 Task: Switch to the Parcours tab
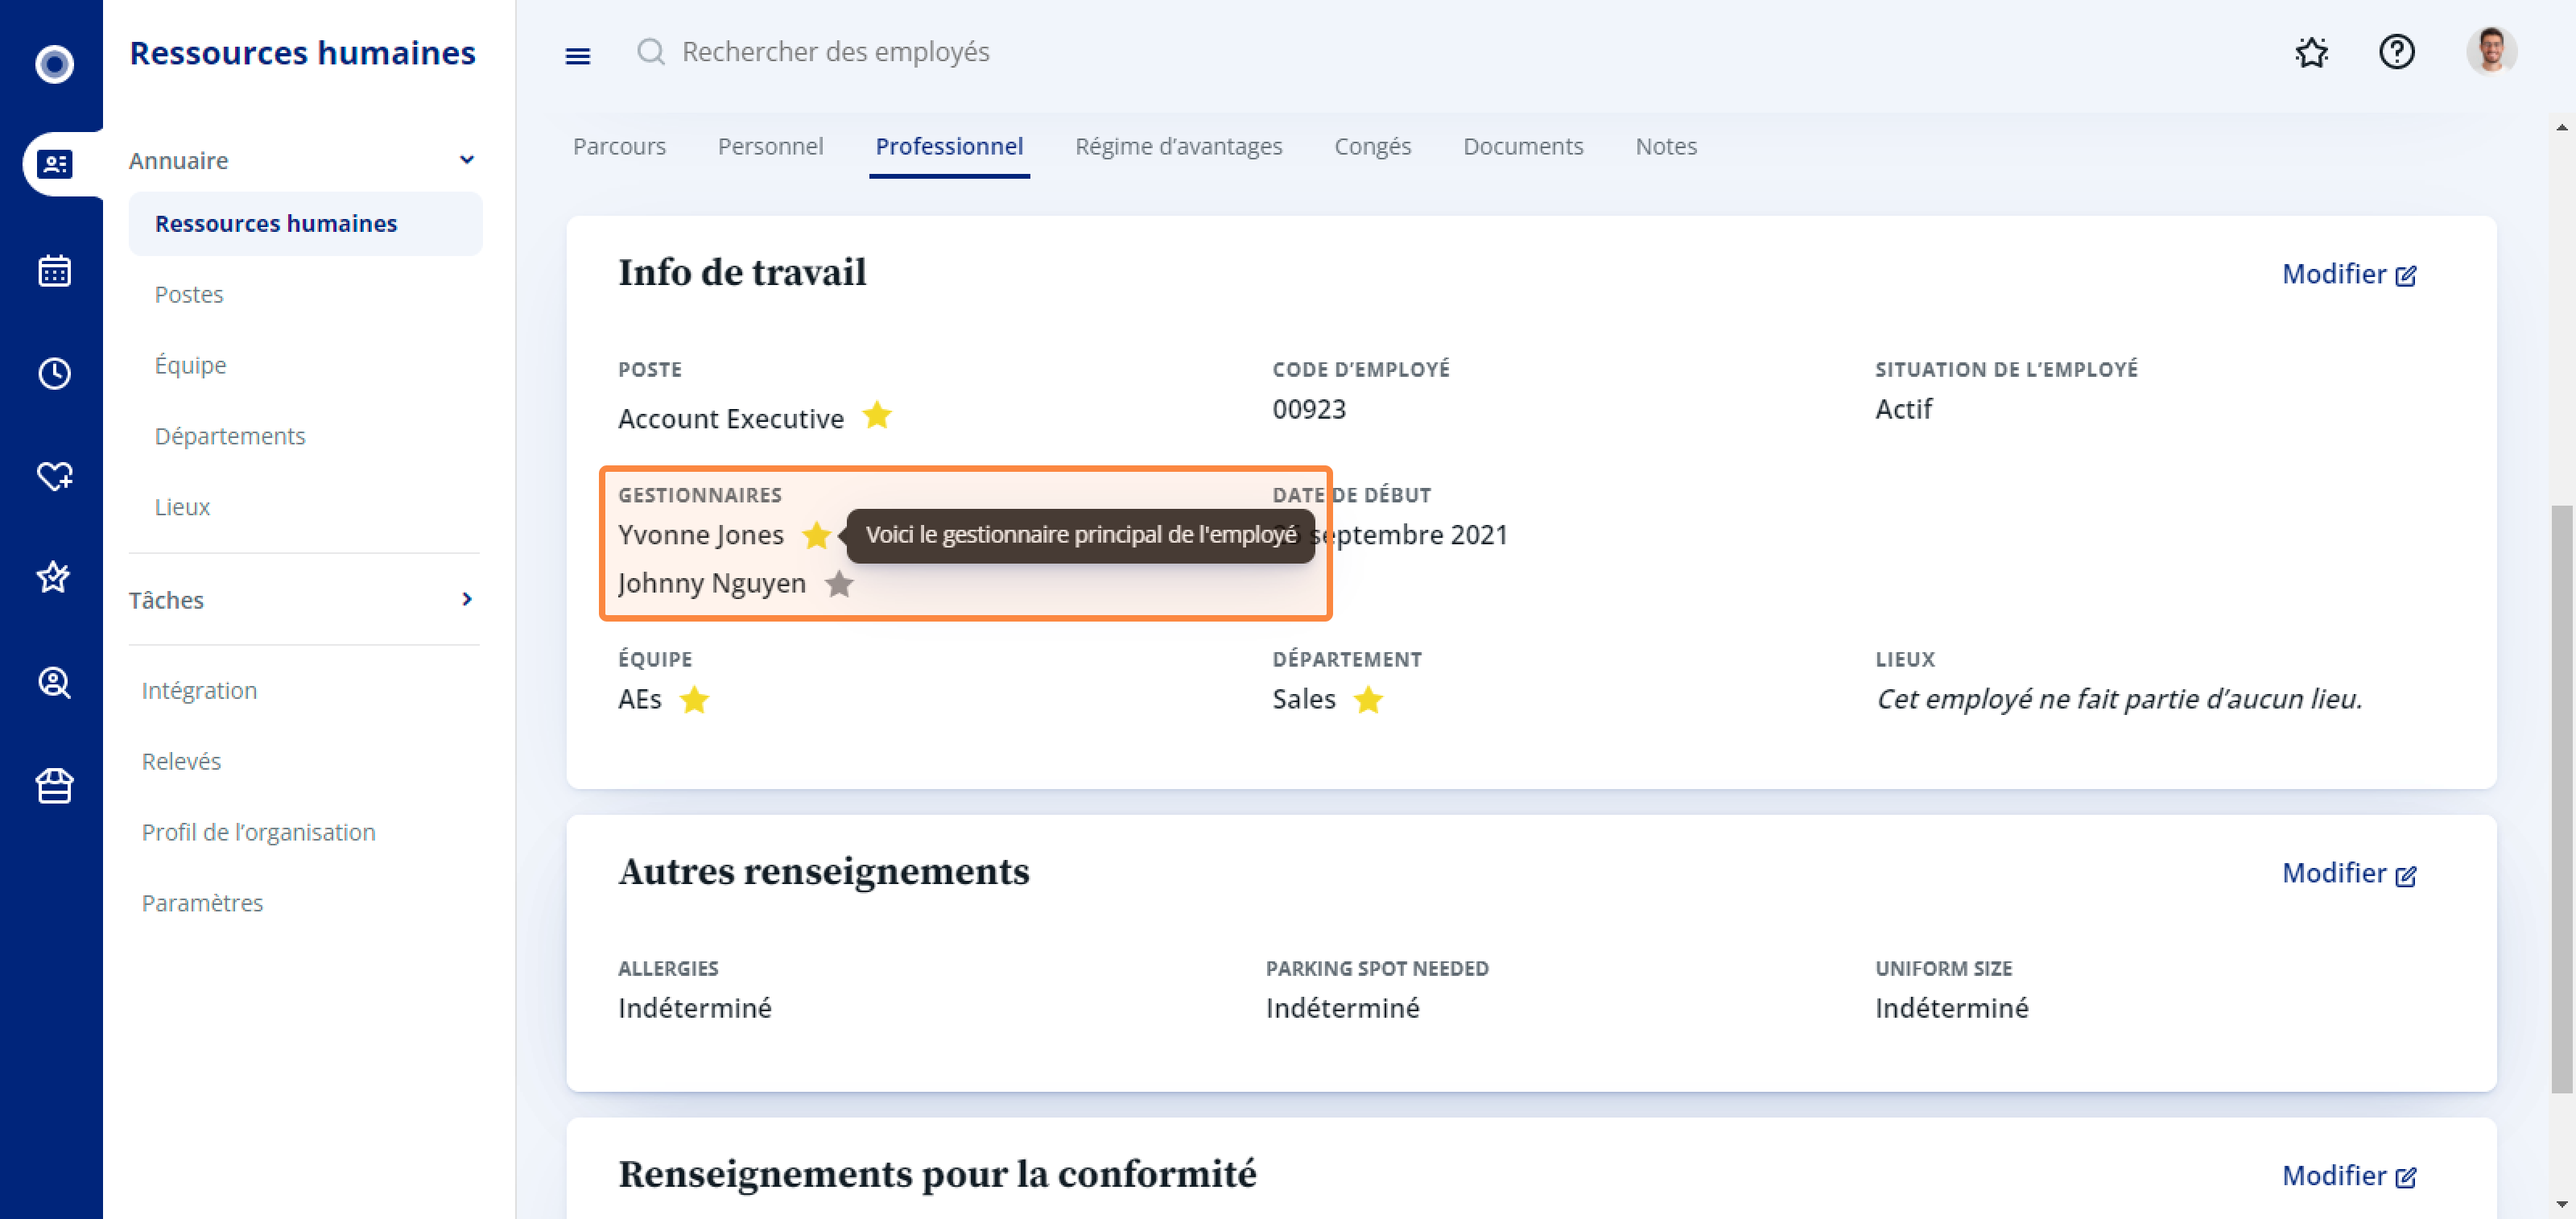pos(619,146)
